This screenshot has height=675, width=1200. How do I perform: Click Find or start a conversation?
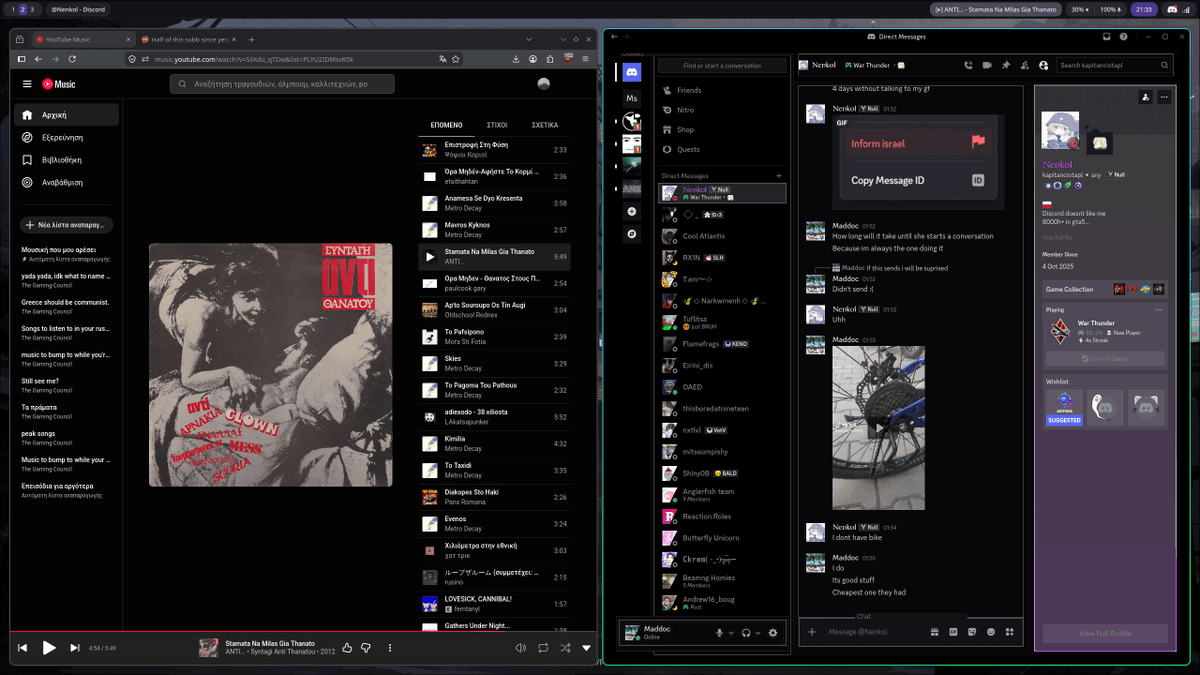722,65
